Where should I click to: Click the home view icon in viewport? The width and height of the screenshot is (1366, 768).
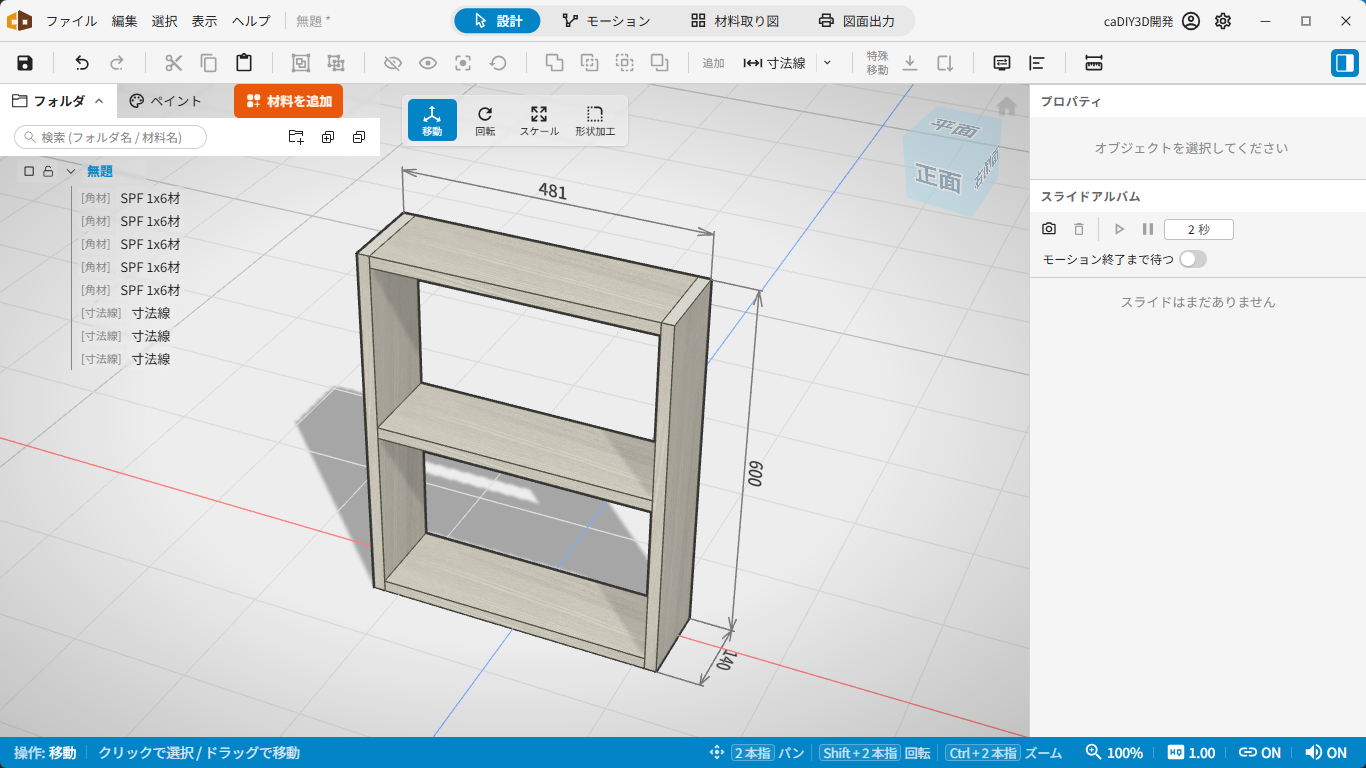1007,106
